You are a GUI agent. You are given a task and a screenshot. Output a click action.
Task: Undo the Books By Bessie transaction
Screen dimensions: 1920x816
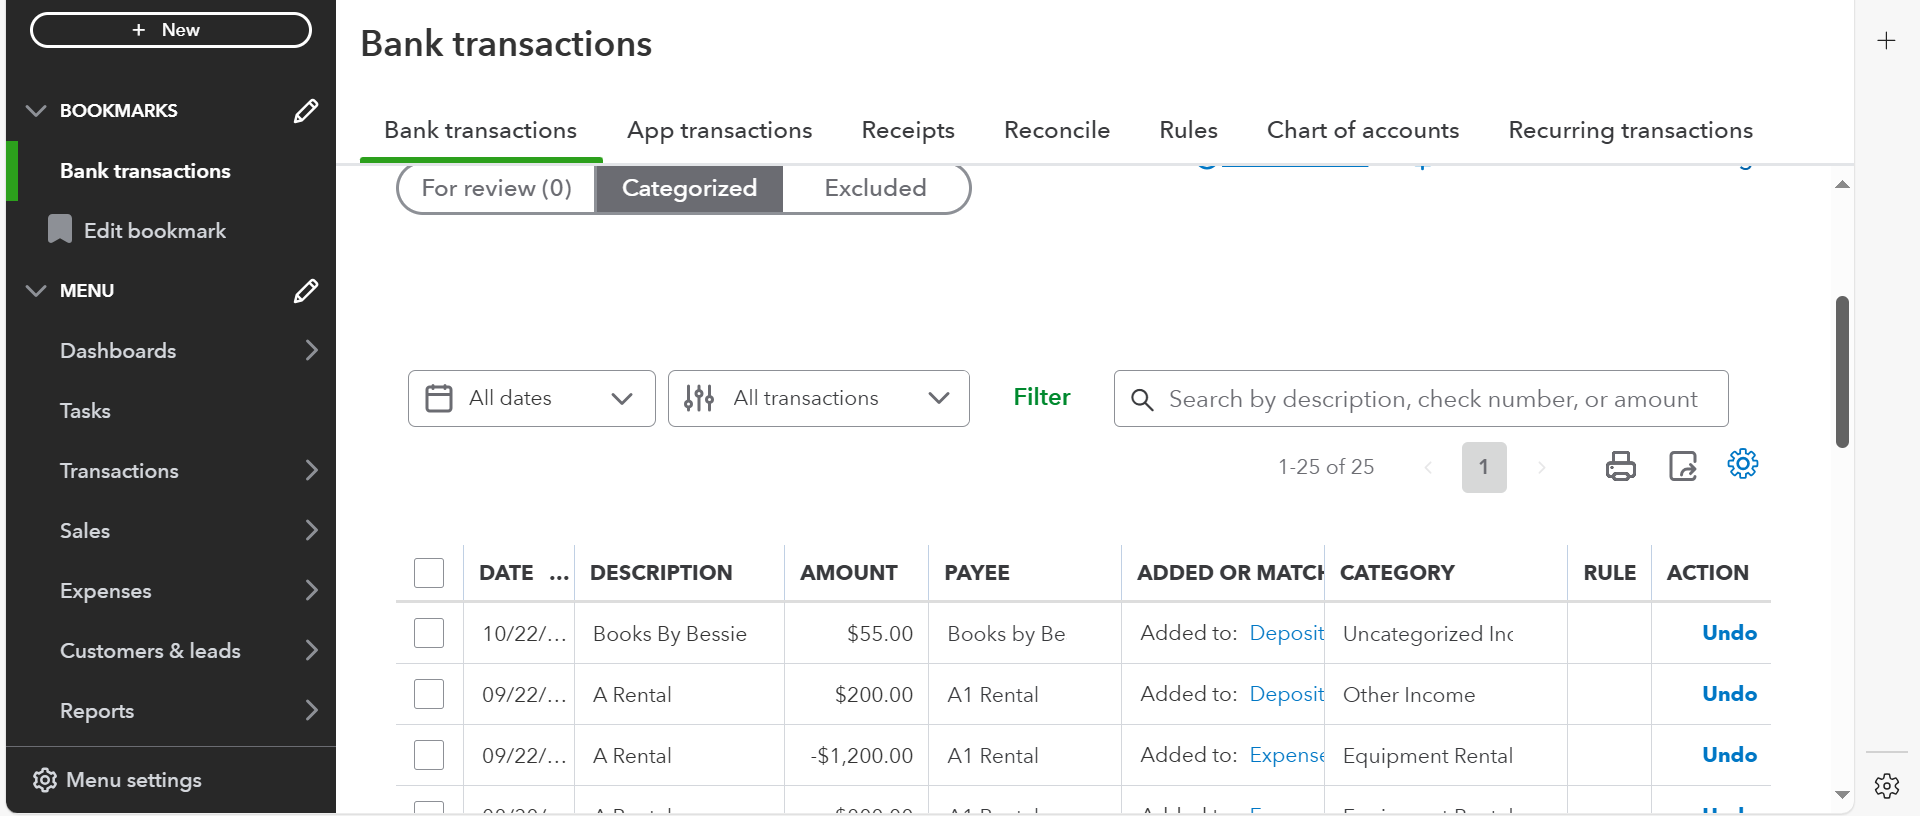1728,633
